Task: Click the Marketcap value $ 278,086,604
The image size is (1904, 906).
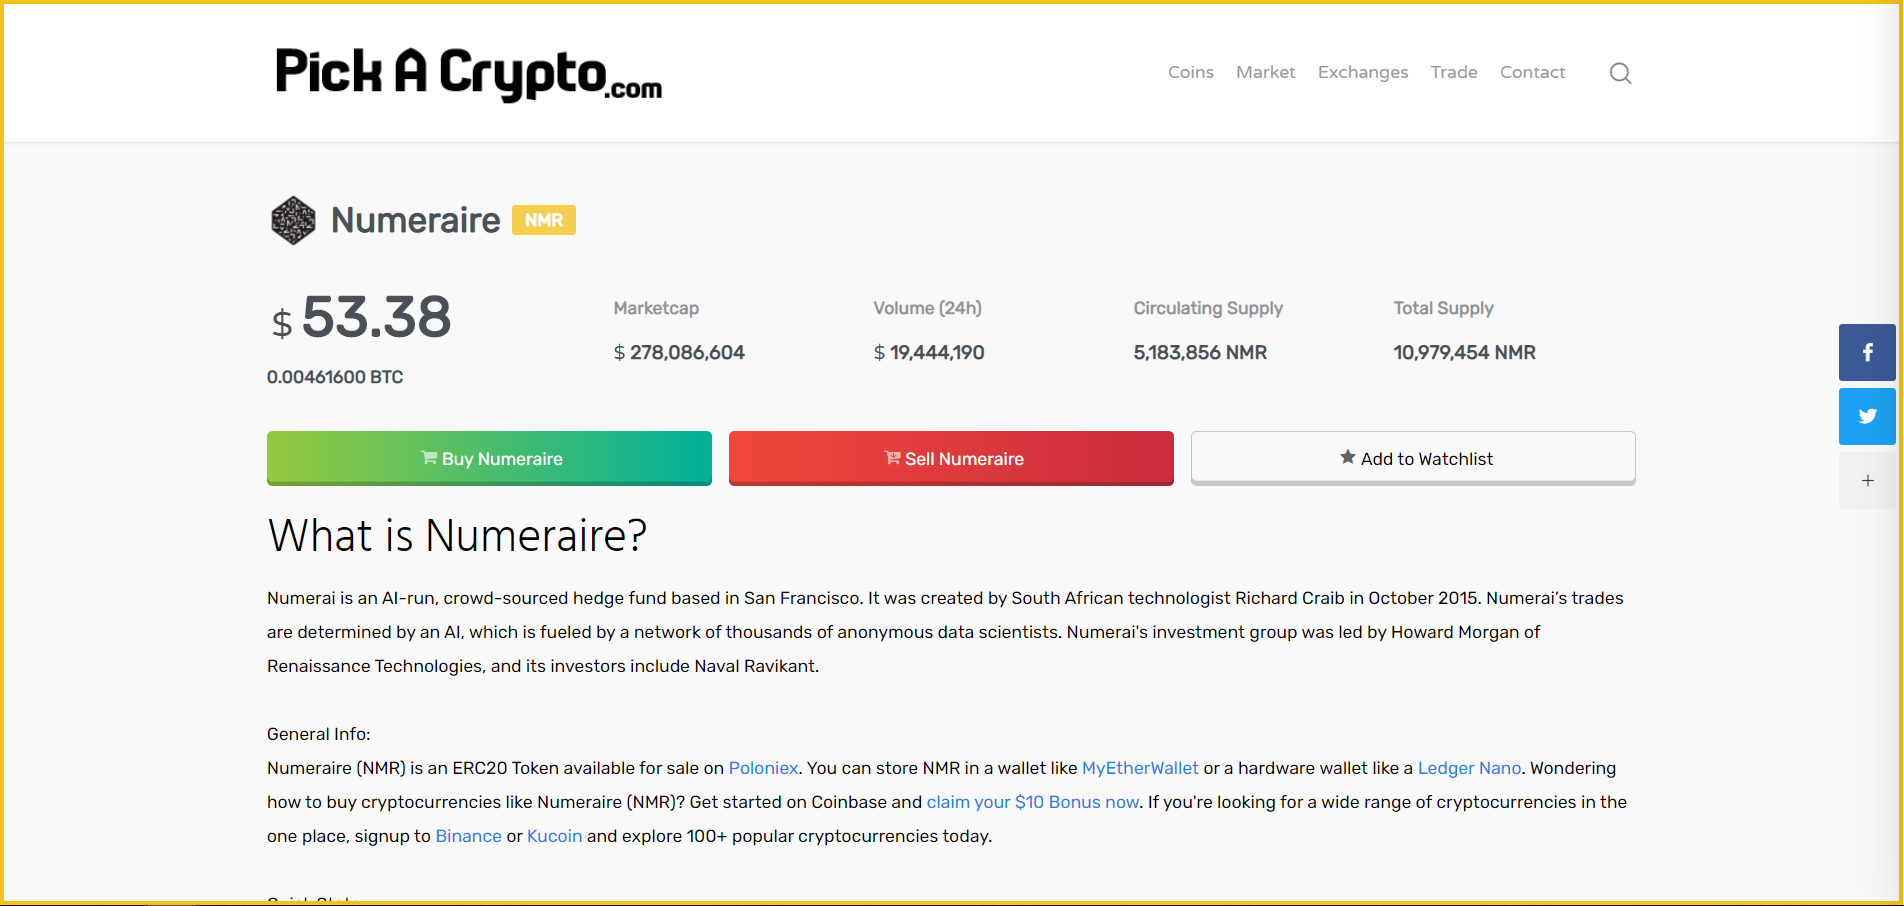Action: (x=679, y=352)
